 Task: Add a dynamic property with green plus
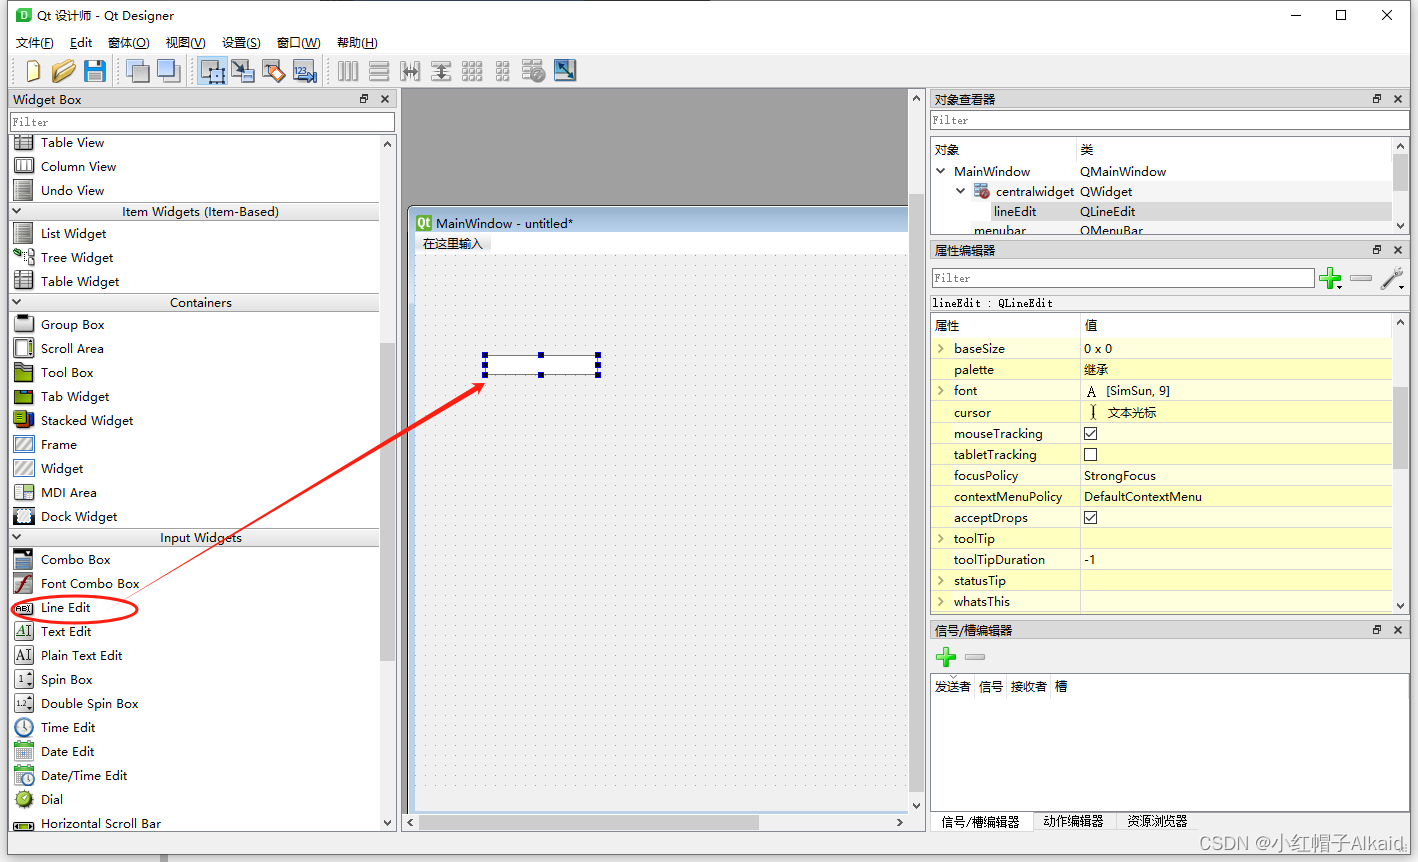coord(1330,279)
